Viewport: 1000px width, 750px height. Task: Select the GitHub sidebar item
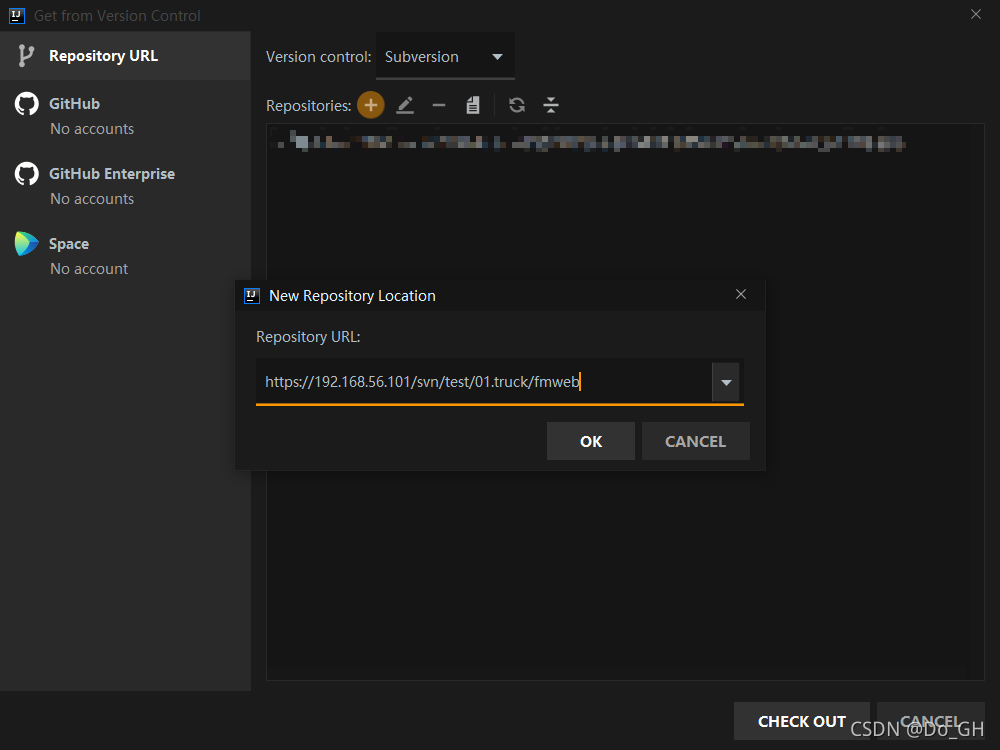(x=125, y=115)
